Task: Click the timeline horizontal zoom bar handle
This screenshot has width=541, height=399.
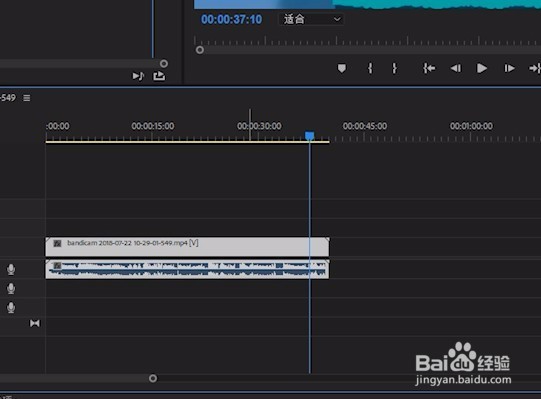Action: [x=153, y=378]
